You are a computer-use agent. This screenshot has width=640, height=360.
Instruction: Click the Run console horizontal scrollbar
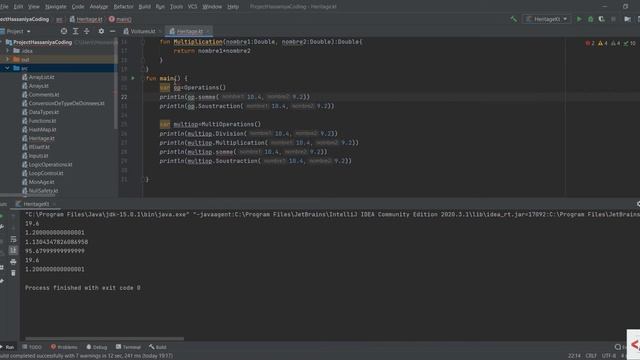[x=104, y=338]
